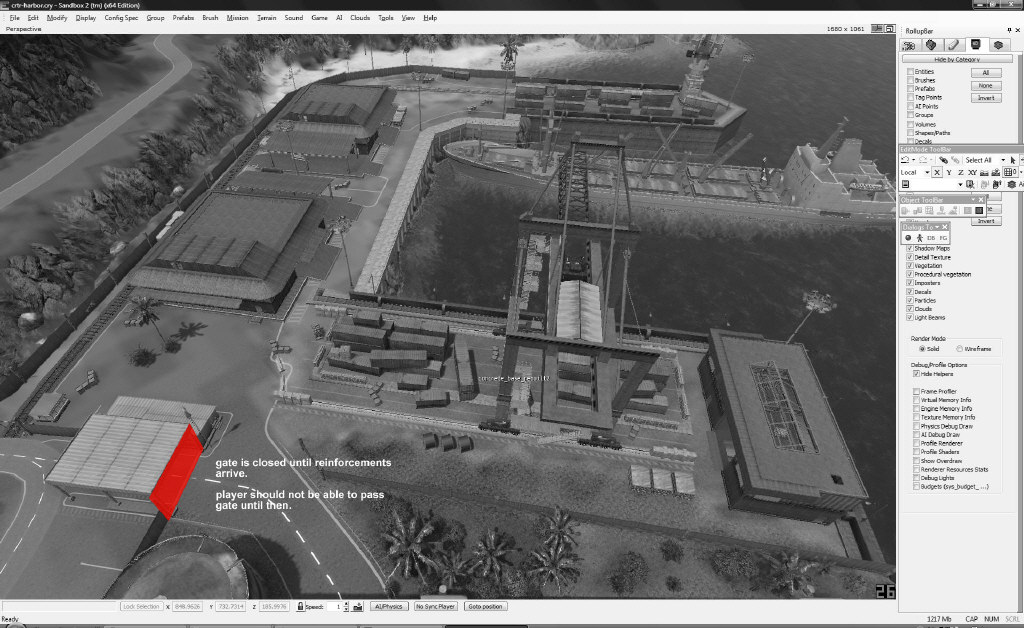Open the Select All filter dropdown
Viewport: 1024px width, 628px height.
(x=1003, y=160)
